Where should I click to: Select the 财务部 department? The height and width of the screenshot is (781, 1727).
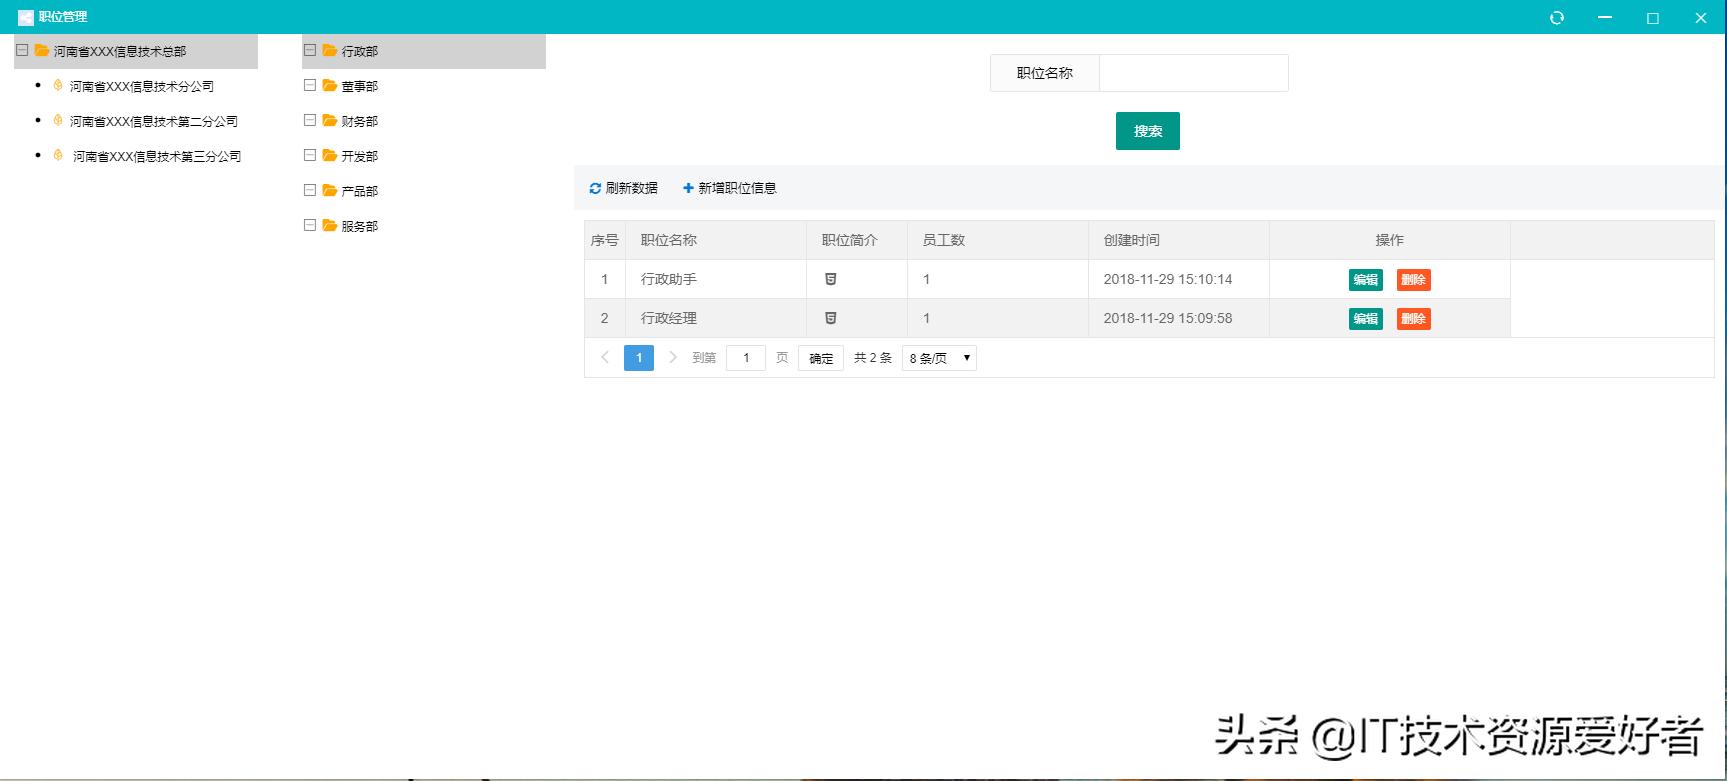tap(360, 121)
